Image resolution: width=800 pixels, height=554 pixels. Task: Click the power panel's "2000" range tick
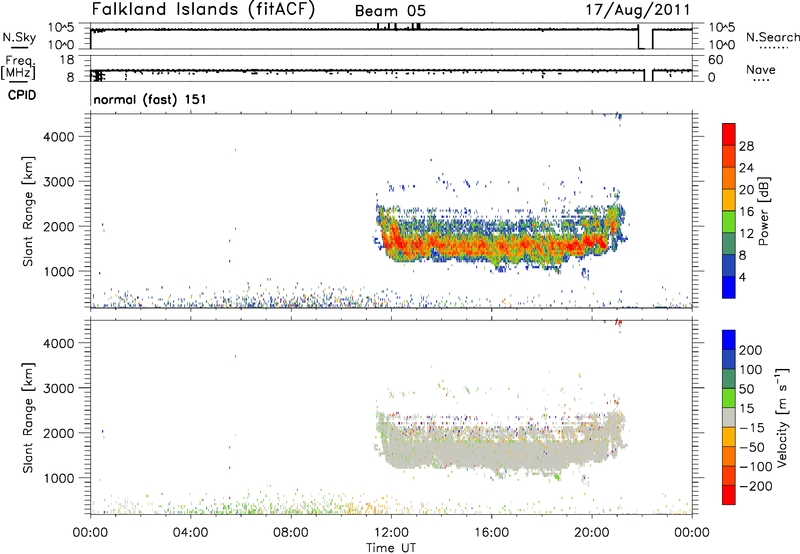59,227
